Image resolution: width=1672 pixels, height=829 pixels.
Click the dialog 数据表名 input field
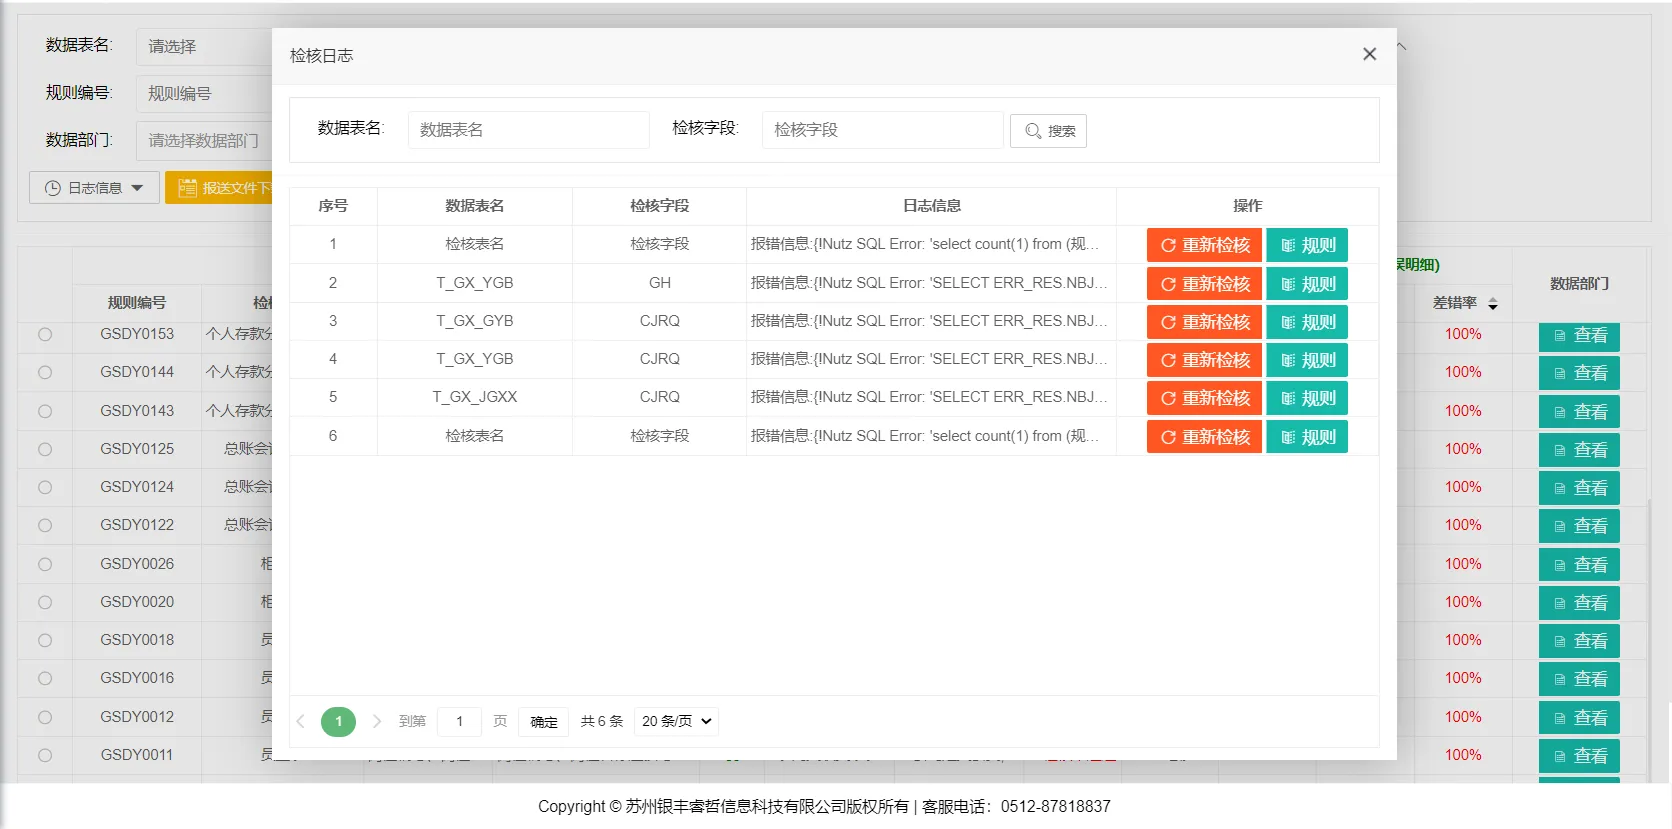pos(528,130)
